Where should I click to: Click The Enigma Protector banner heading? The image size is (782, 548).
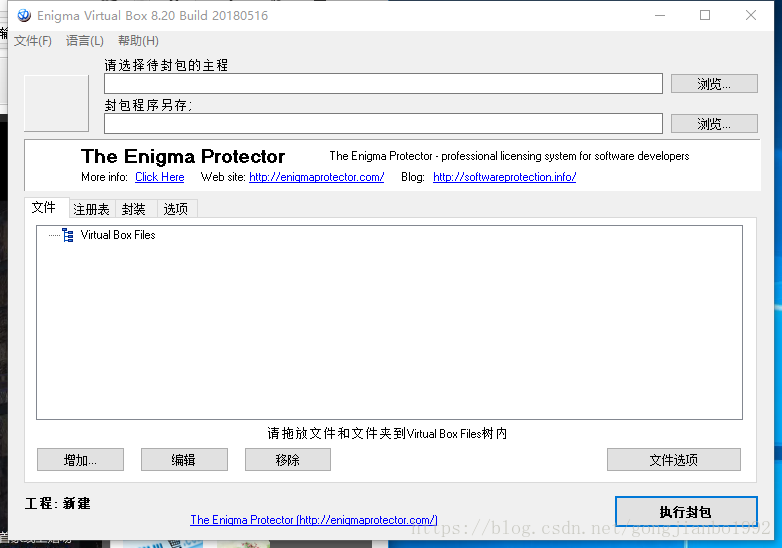[183, 156]
